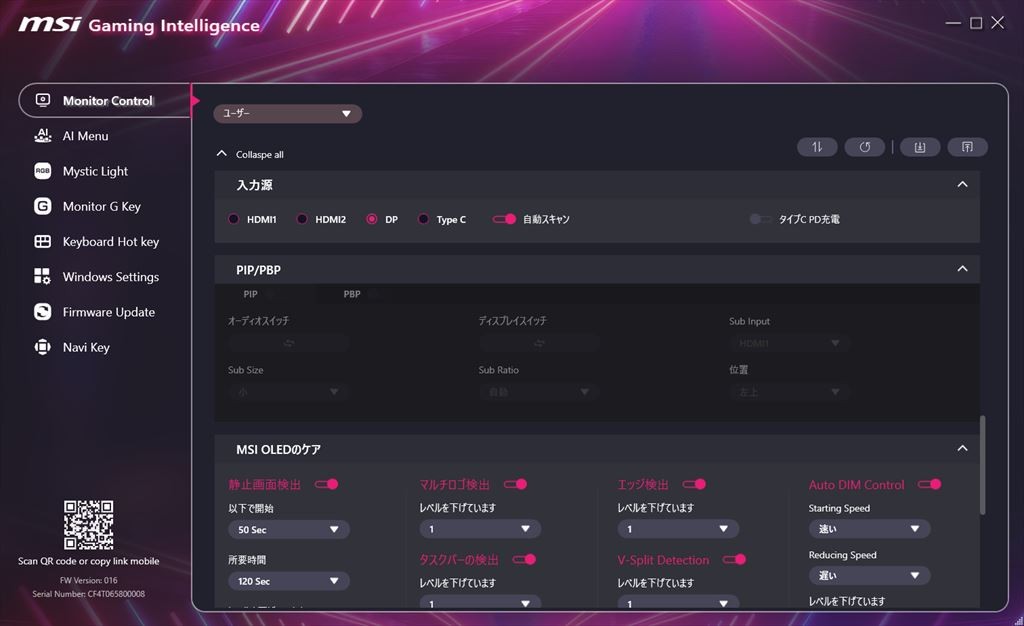Select the DP input radio button
The image size is (1024, 626).
click(x=372, y=219)
